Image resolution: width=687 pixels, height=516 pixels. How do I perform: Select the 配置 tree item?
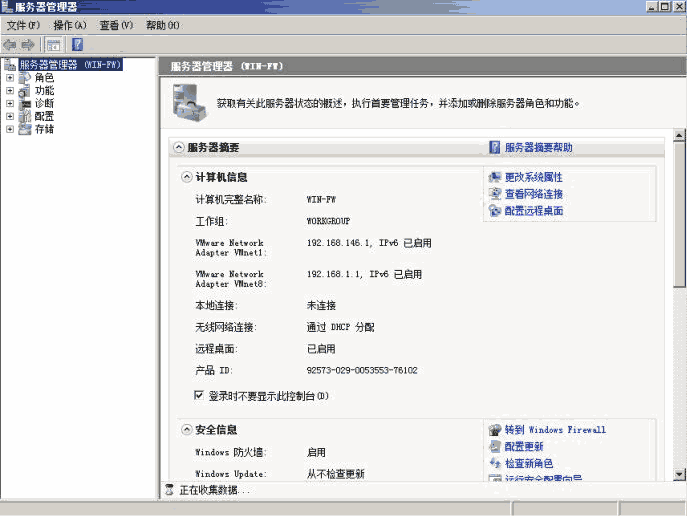pos(44,117)
